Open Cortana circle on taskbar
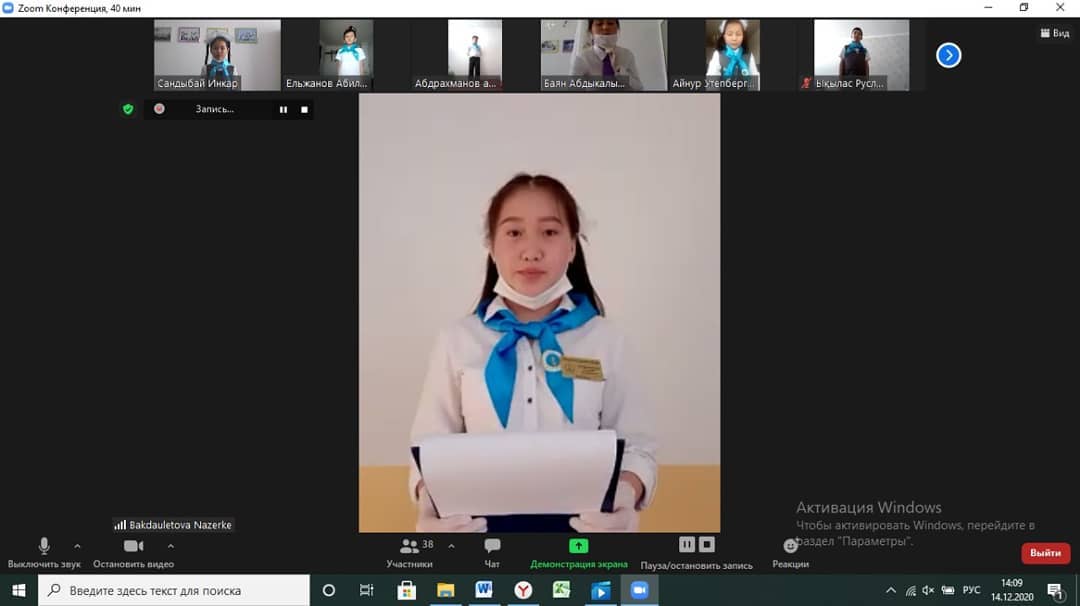Image resolution: width=1080 pixels, height=606 pixels. click(329, 590)
